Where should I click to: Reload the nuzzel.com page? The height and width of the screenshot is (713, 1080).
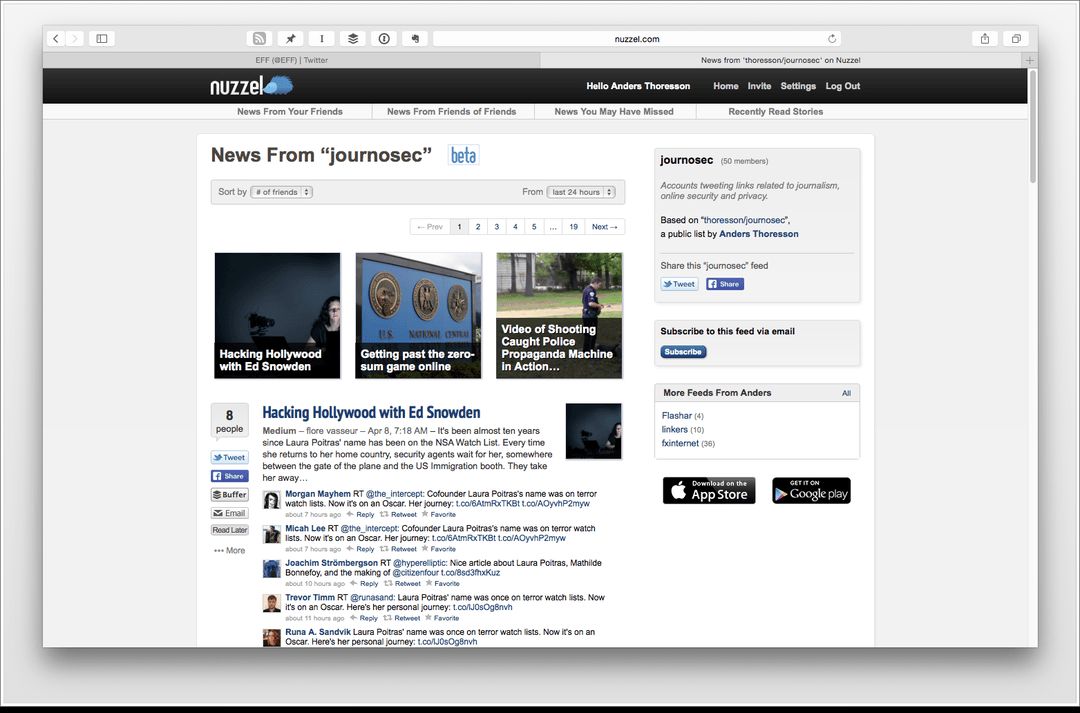(x=832, y=39)
